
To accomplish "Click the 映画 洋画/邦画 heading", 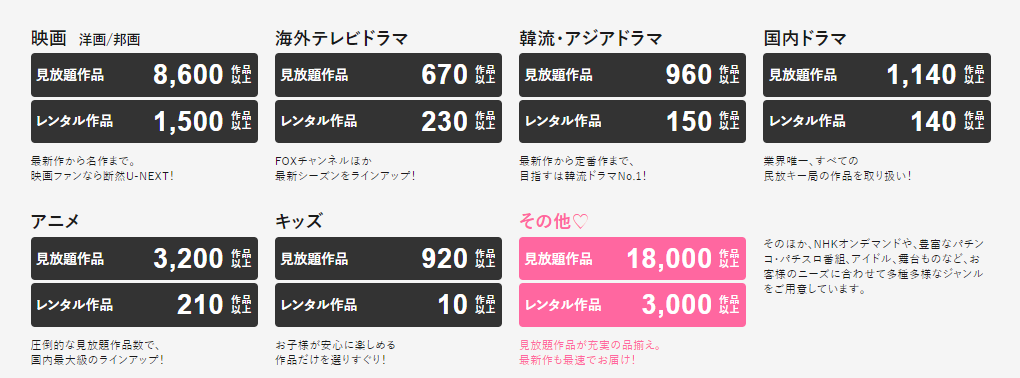I will pos(86,39).
